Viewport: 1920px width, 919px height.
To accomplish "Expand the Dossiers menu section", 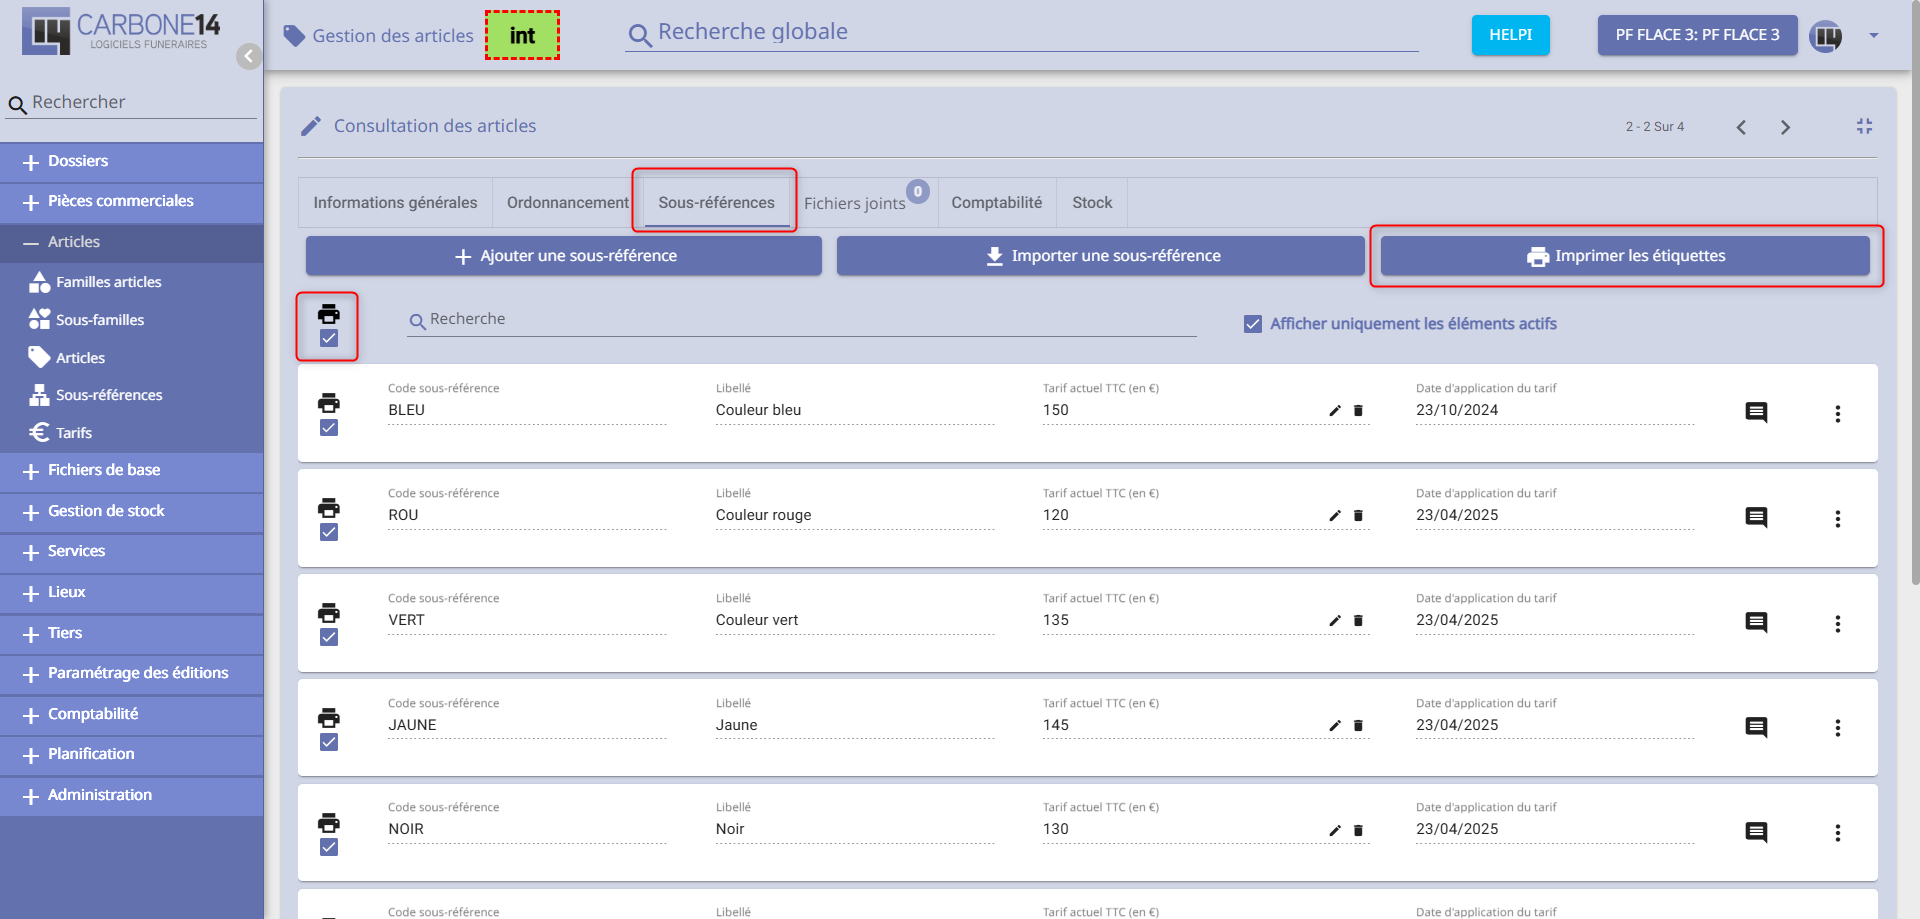I will 131,162.
